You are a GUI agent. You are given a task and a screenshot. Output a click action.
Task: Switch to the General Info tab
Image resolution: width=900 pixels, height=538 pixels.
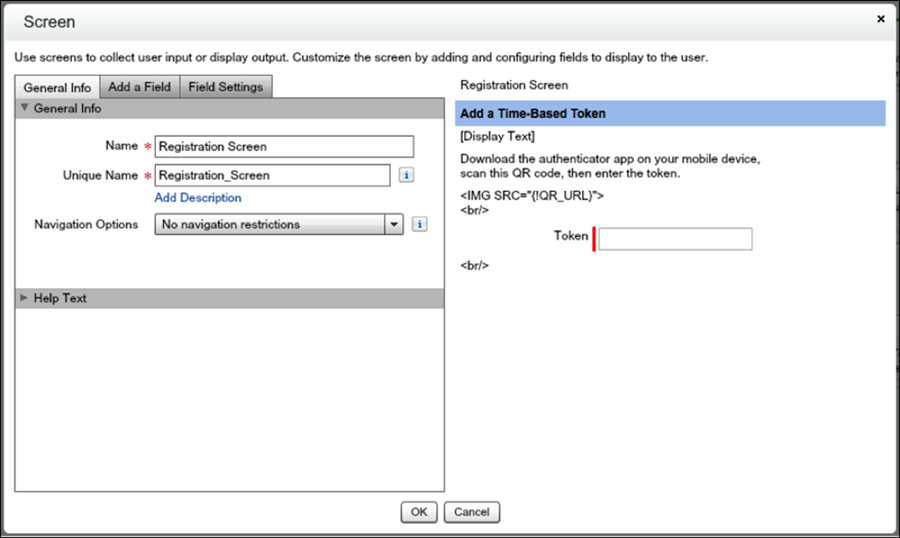(x=57, y=87)
